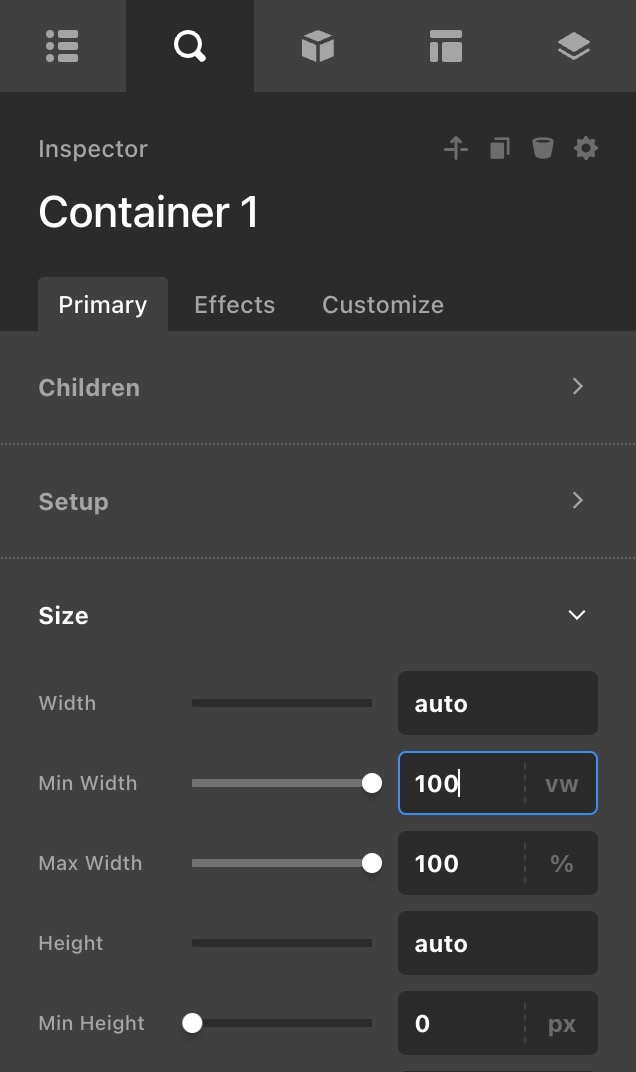Select the Inspector magnifier icon
The width and height of the screenshot is (636, 1072).
tap(189, 46)
